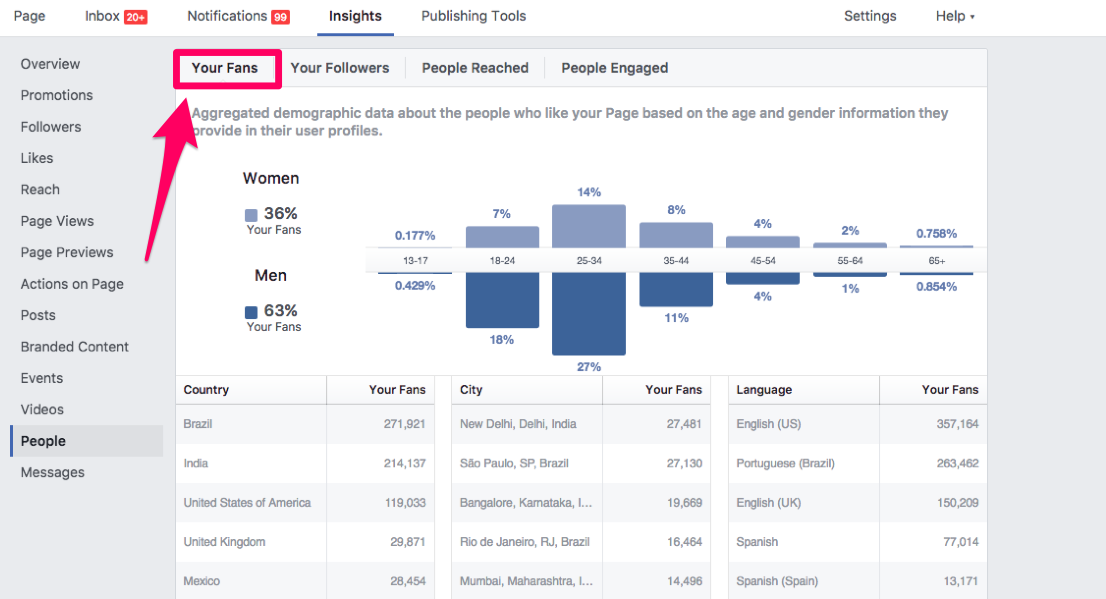Open the People Engaged tab
Screen dimensions: 1106x599
pyautogui.click(x=614, y=68)
